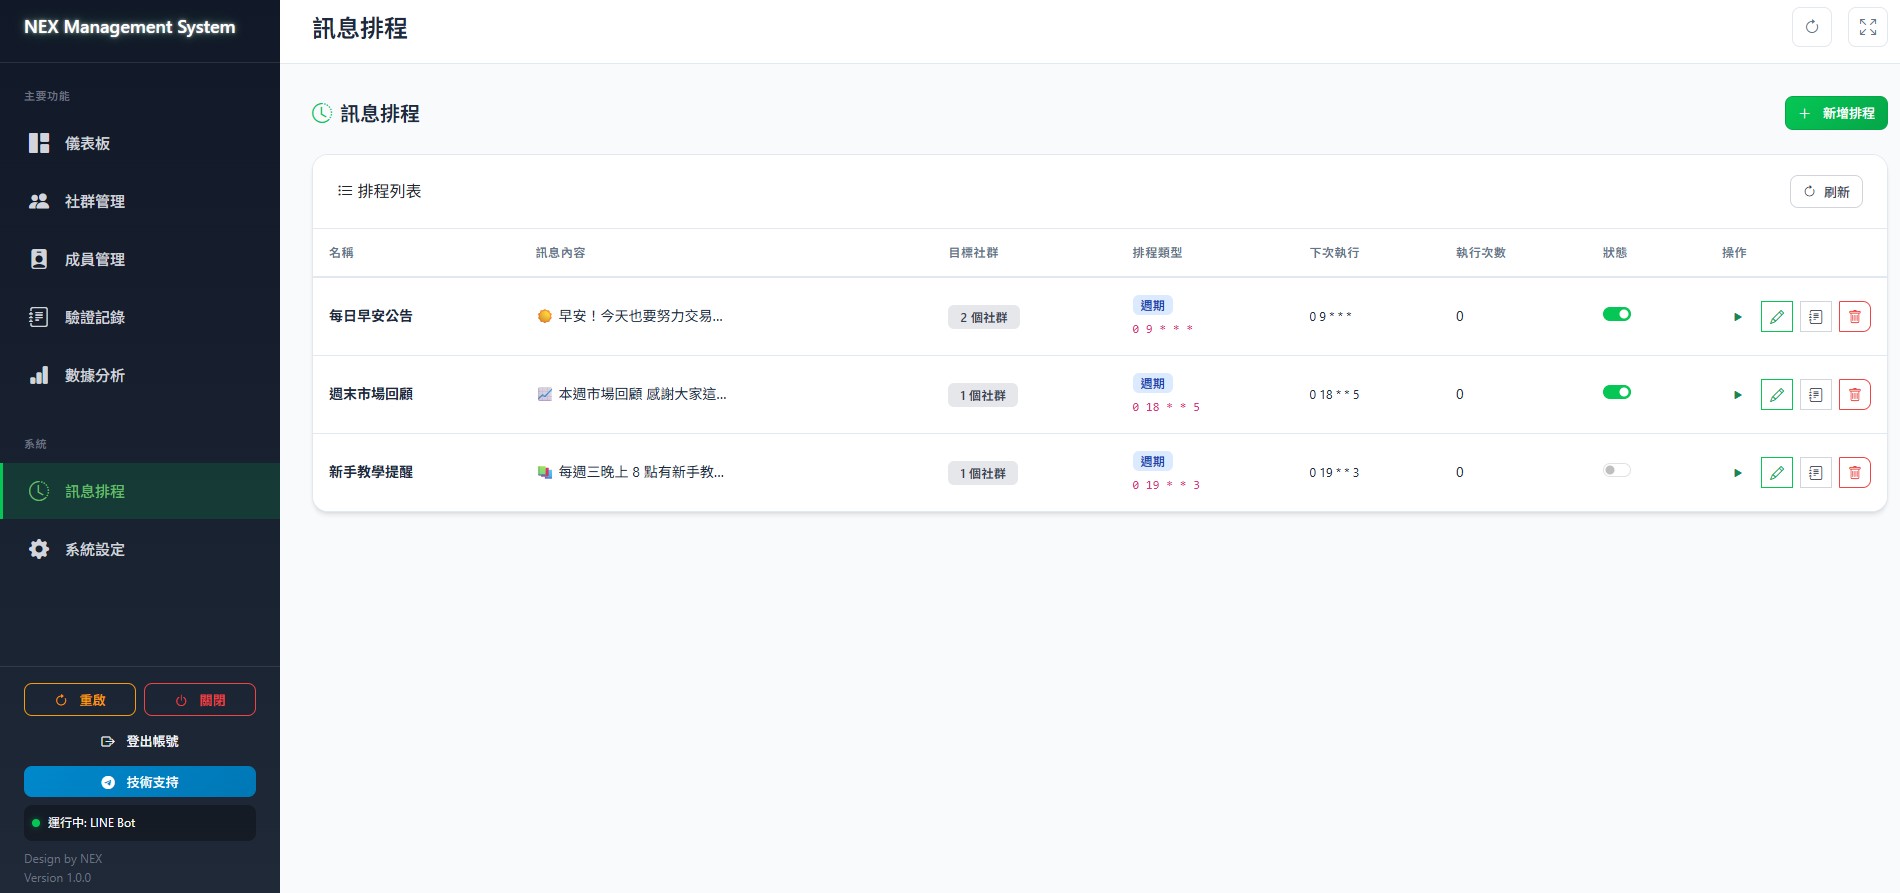Click 1 個社群 badge for 週末市場回顧
Image resolution: width=1900 pixels, height=893 pixels.
click(983, 395)
